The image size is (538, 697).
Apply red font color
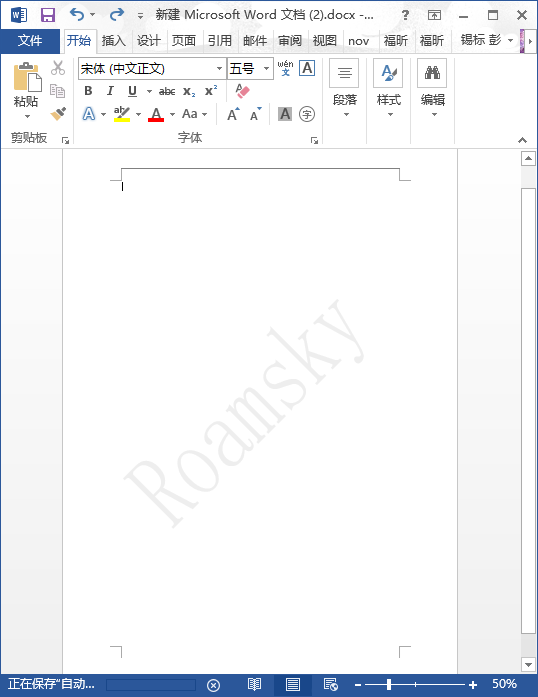coord(156,114)
